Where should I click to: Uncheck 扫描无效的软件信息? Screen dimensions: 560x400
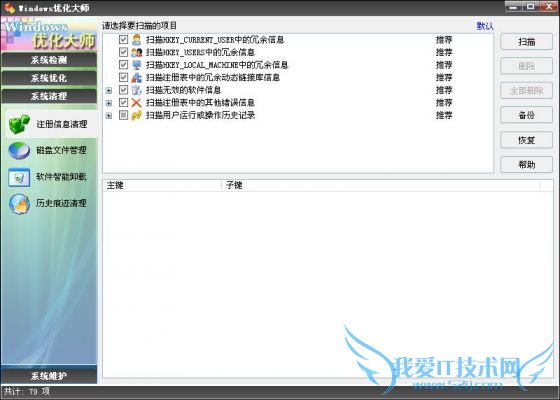(x=123, y=90)
